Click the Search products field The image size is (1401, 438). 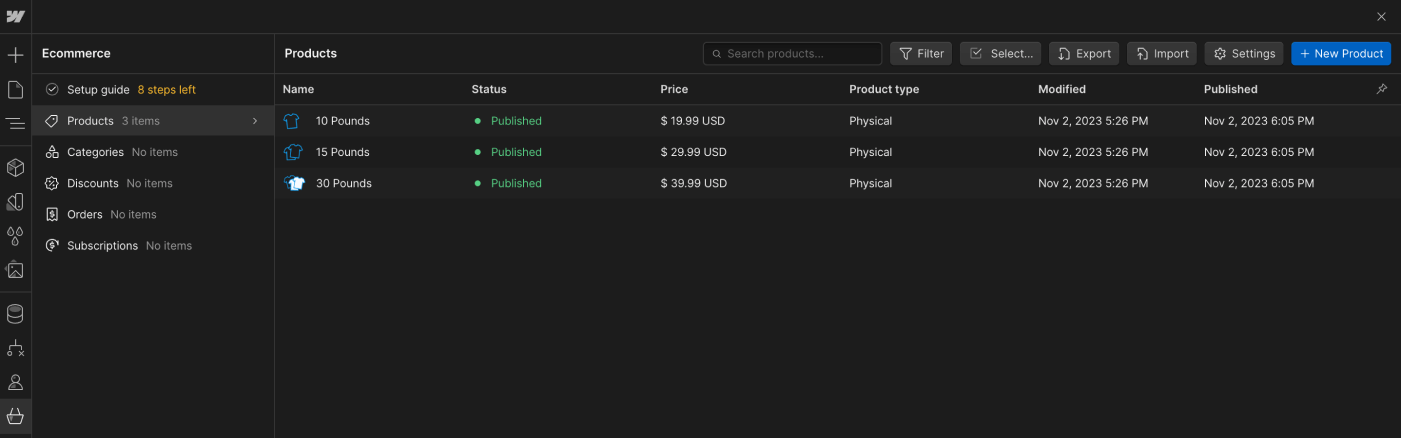coord(793,54)
